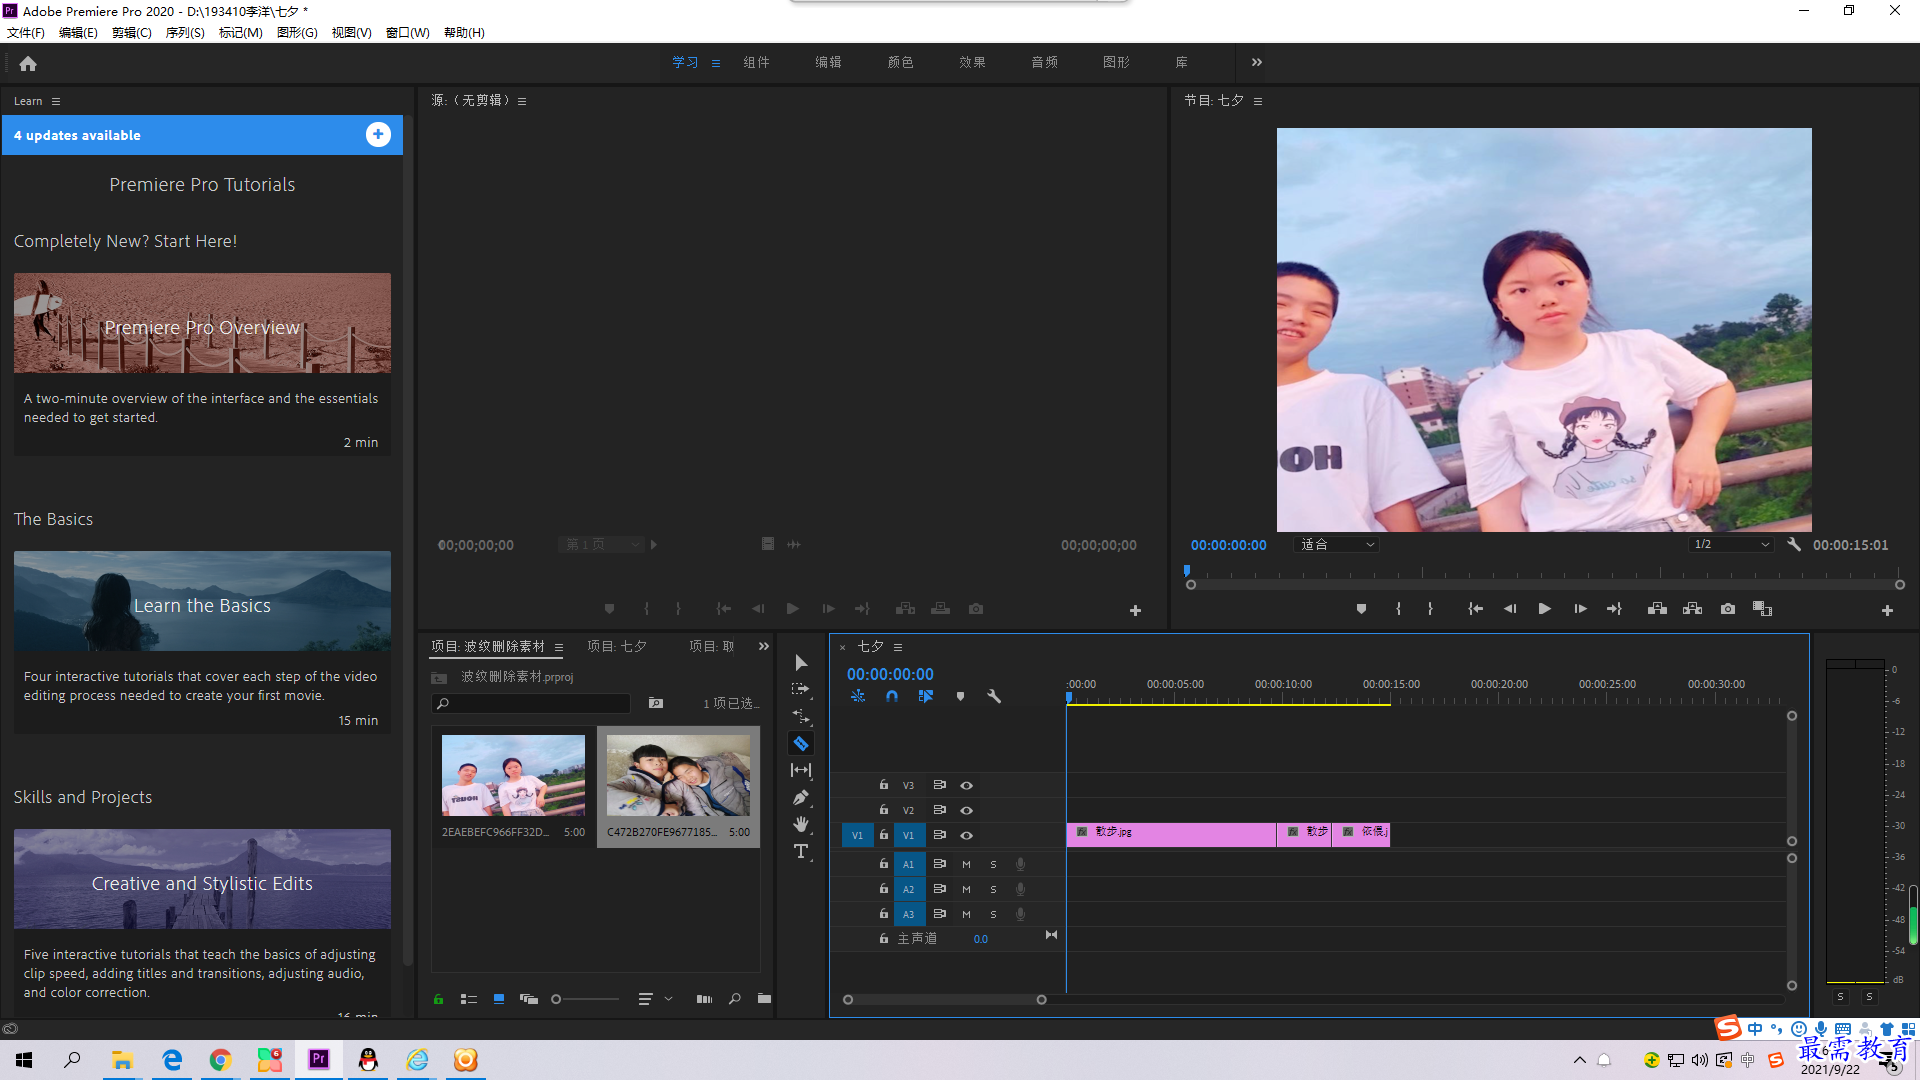The width and height of the screenshot is (1920, 1080).
Task: Click Extract button in program monitor
Action: click(1692, 609)
